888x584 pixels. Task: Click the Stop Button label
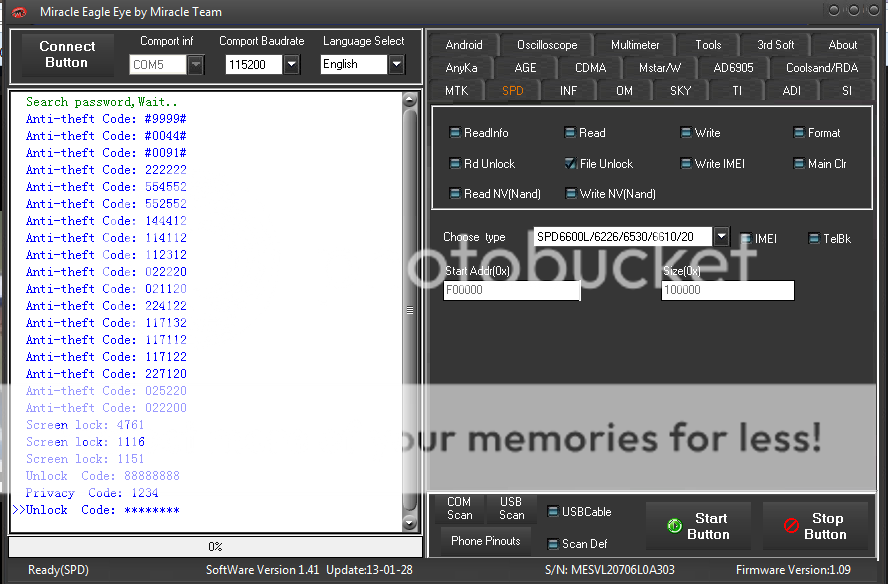826,526
